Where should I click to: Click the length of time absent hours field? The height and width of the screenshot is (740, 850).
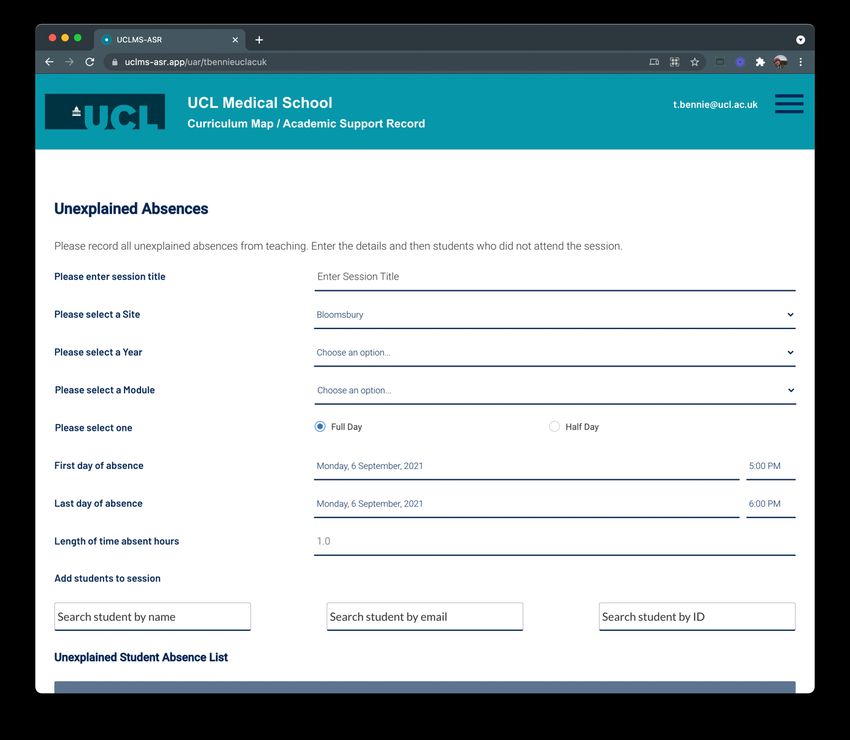[555, 542]
